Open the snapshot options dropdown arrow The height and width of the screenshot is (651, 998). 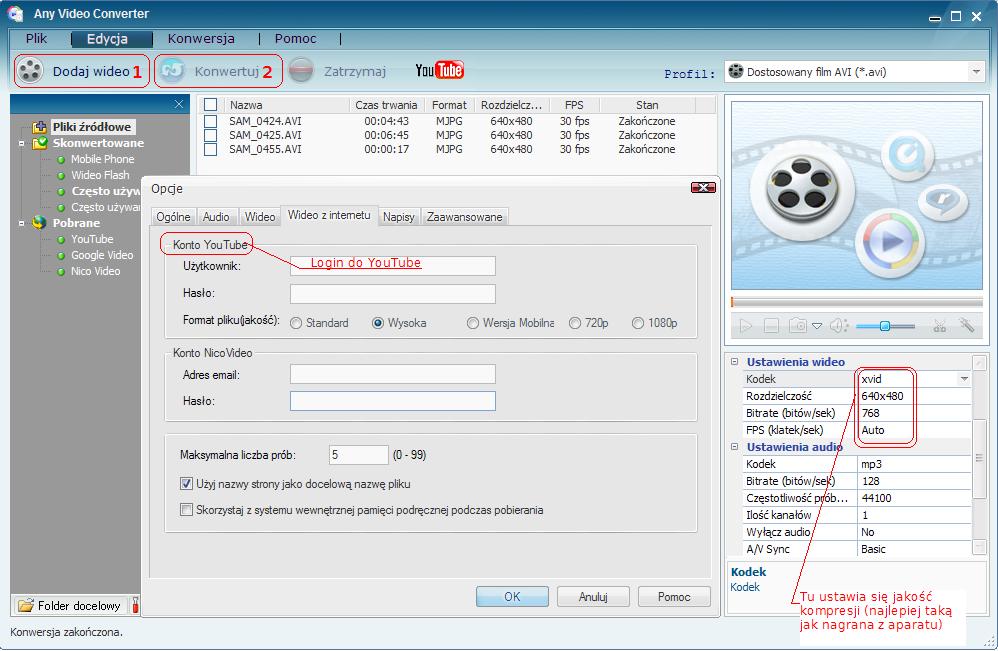tap(818, 325)
